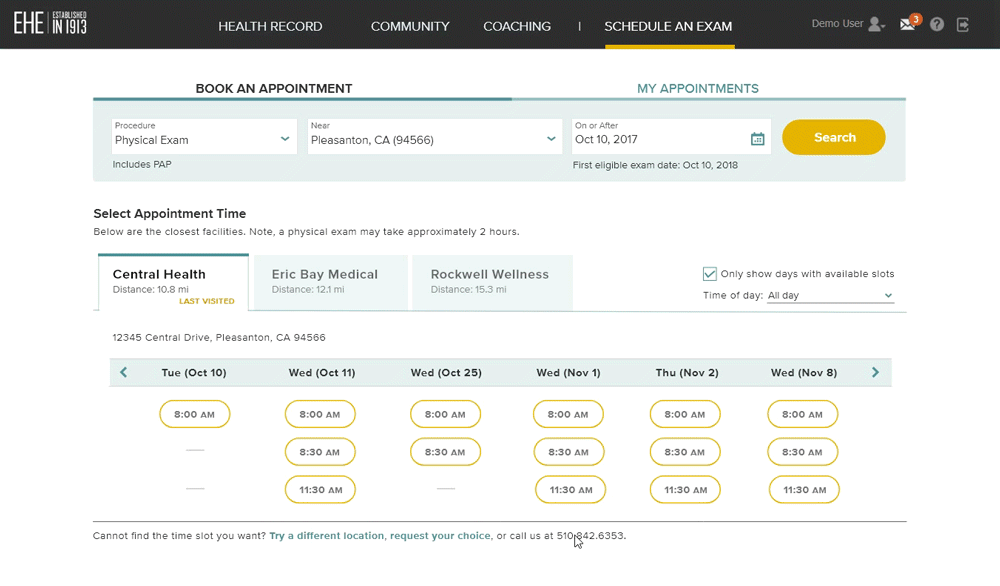Click the help question mark icon
1000x586 pixels.
[936, 24]
